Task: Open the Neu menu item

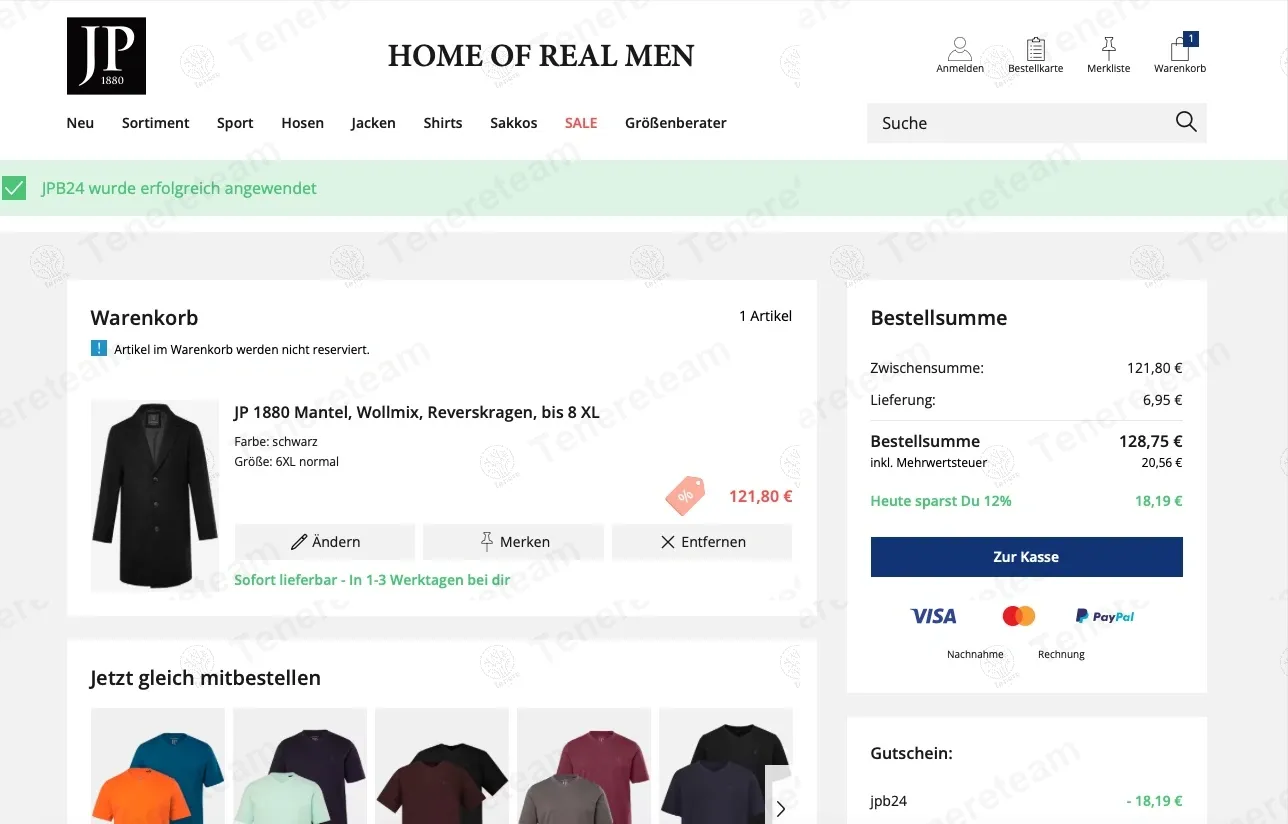Action: point(80,123)
